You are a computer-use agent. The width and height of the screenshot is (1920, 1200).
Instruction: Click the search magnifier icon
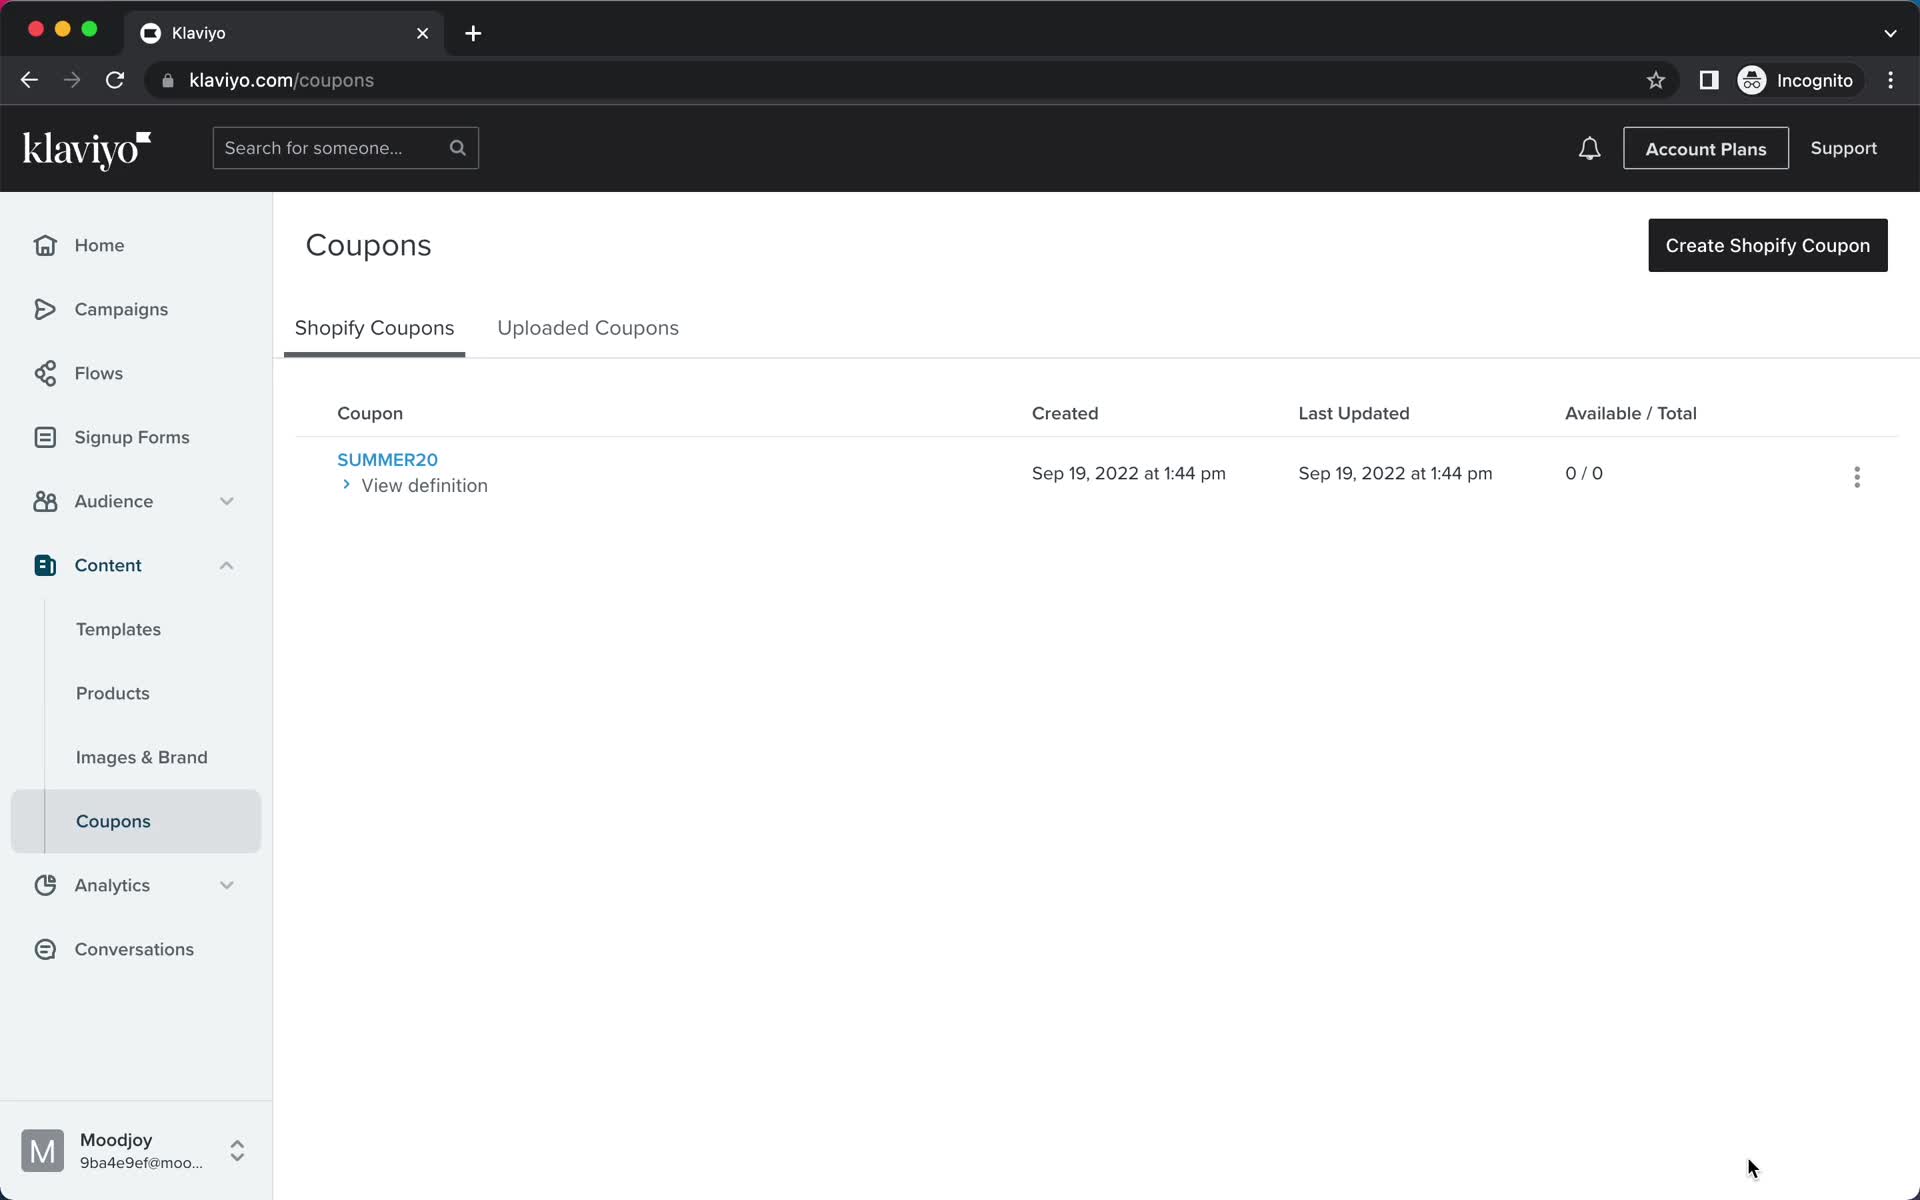pyautogui.click(x=458, y=148)
